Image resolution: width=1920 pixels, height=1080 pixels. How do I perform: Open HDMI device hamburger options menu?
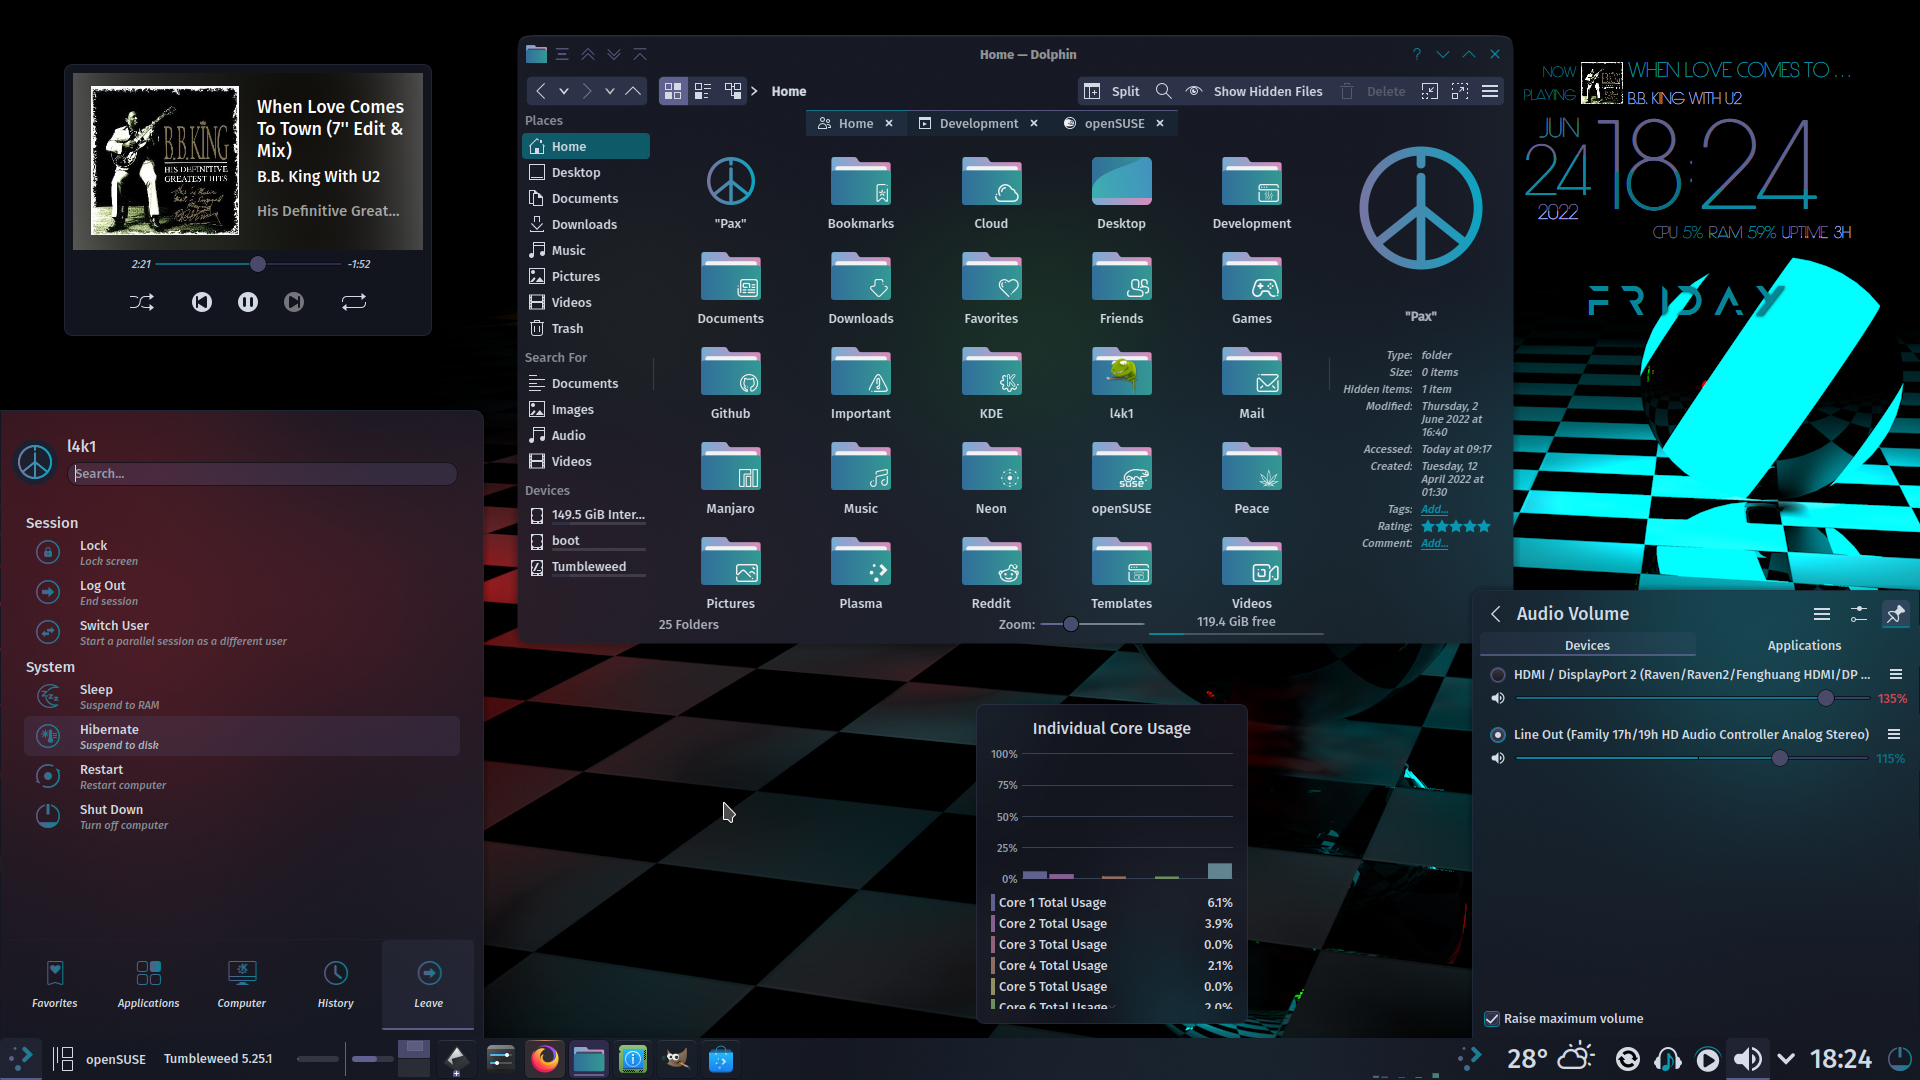pos(1895,675)
